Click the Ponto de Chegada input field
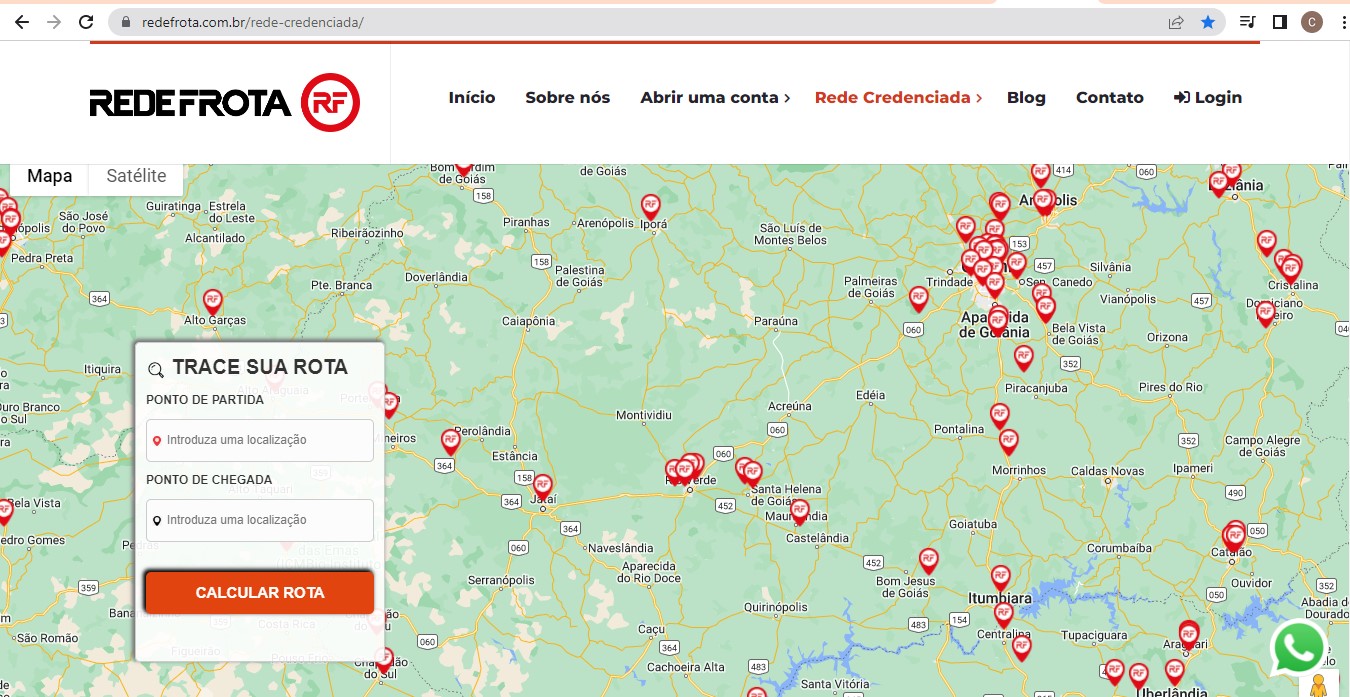 pos(260,520)
